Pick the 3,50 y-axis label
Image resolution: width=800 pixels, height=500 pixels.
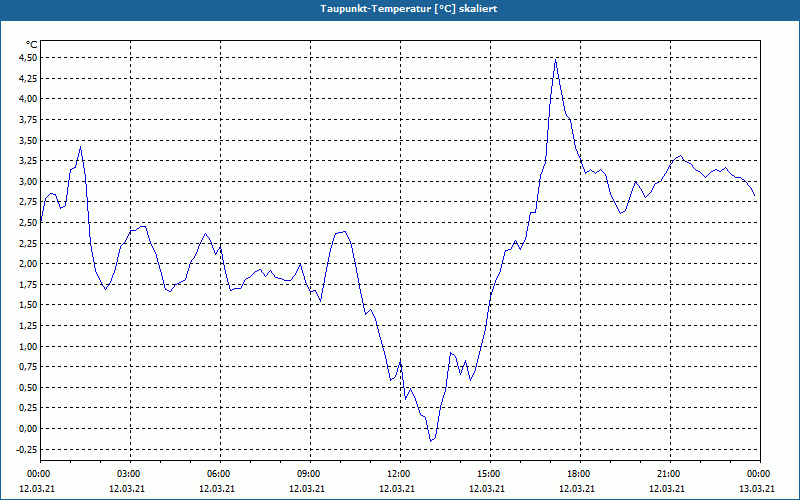tap(29, 140)
